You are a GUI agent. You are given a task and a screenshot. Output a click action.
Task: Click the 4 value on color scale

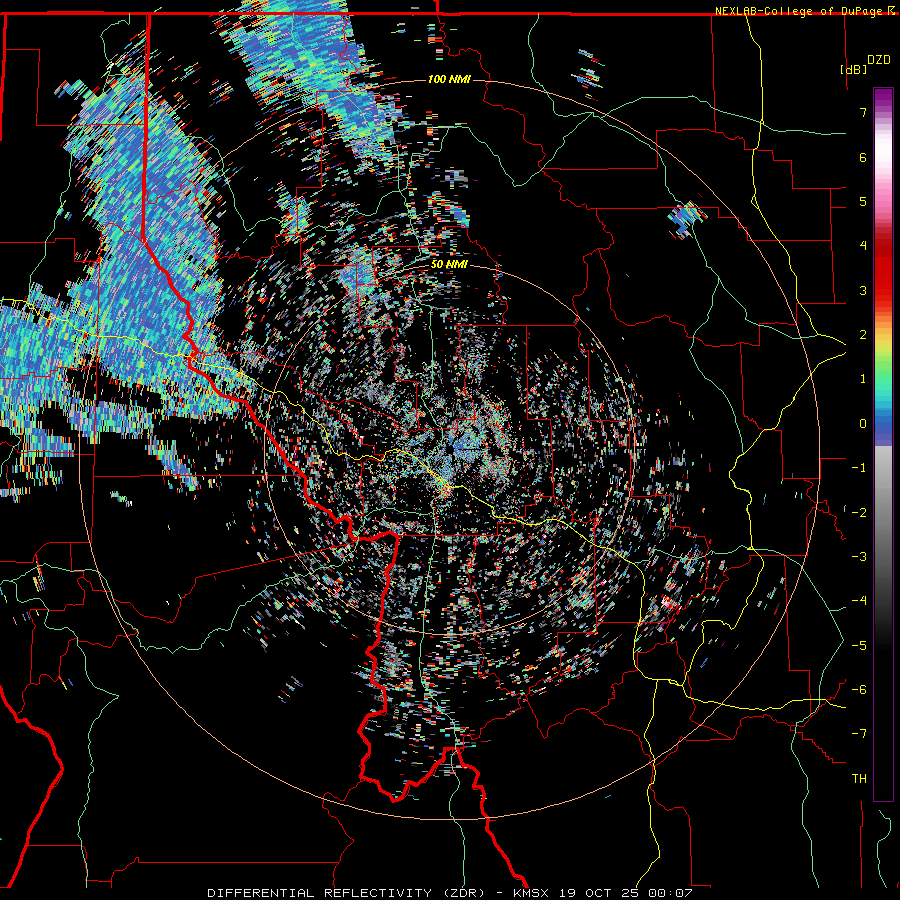tap(863, 246)
